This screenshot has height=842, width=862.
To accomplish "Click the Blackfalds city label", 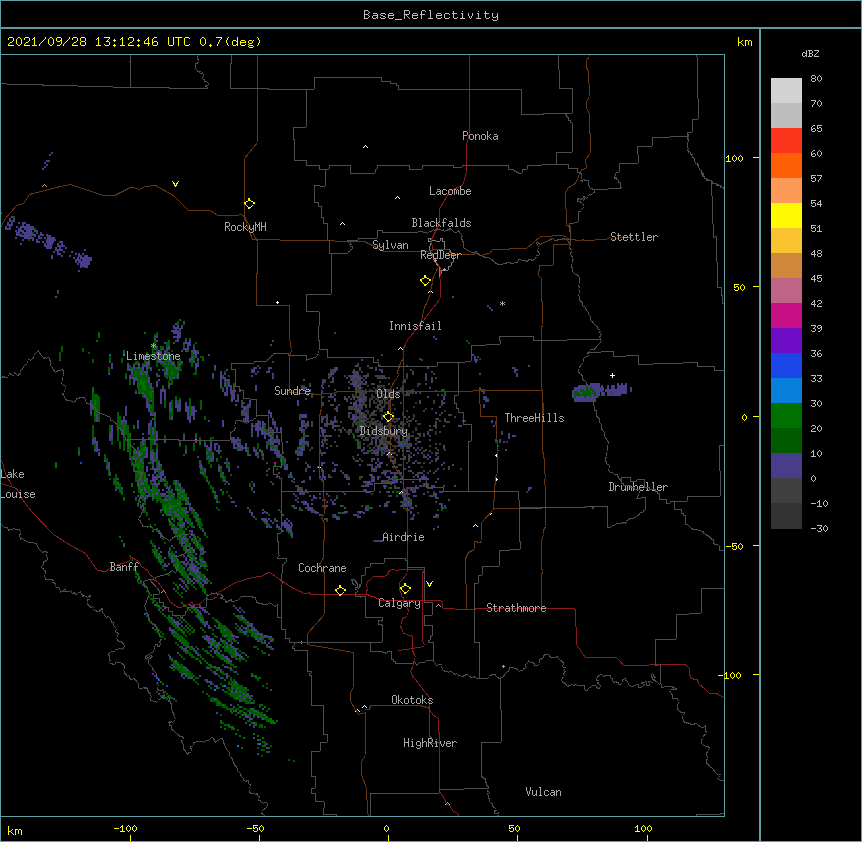I will coord(441,223).
